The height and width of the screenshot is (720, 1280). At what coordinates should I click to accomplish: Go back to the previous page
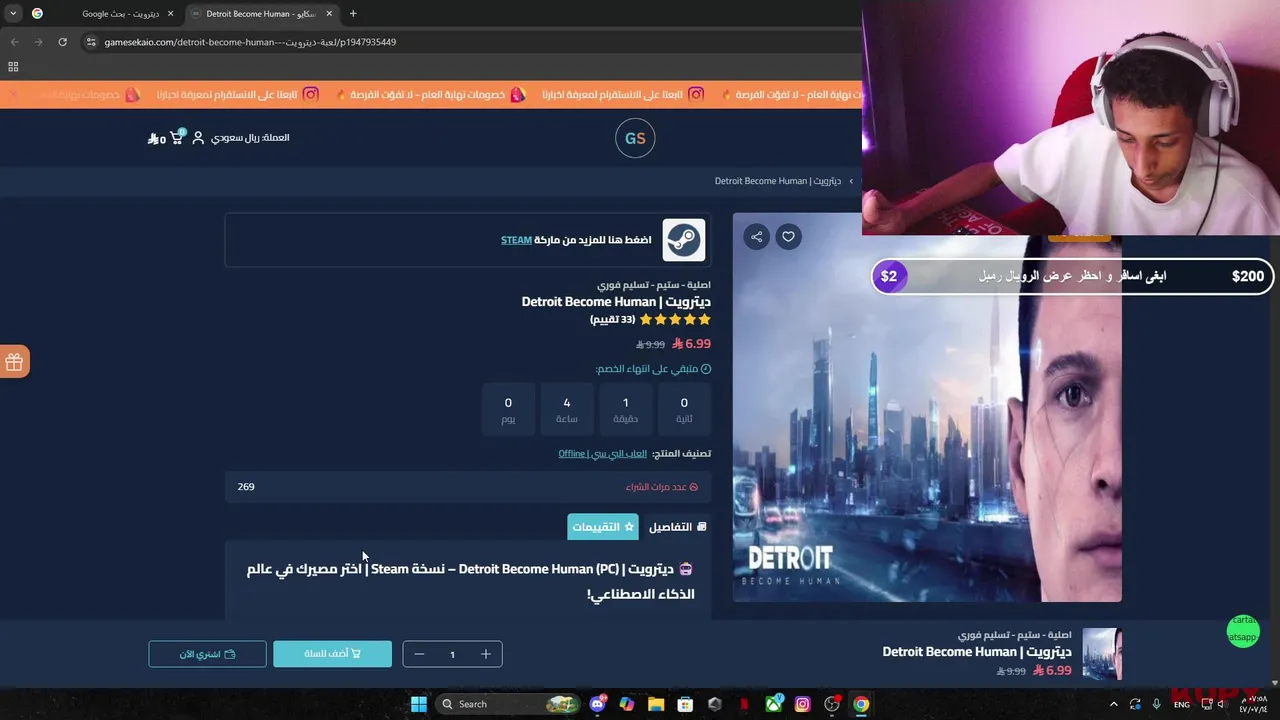(x=14, y=42)
